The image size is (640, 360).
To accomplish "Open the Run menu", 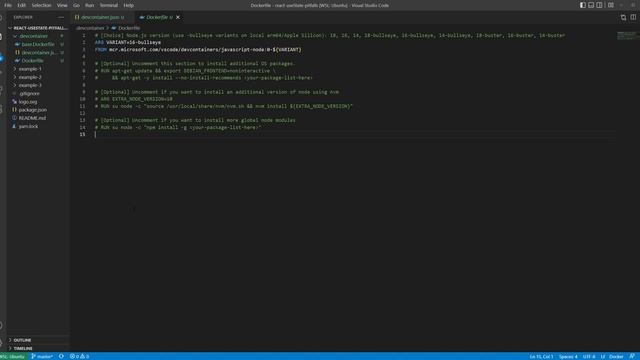I will coord(89,5).
